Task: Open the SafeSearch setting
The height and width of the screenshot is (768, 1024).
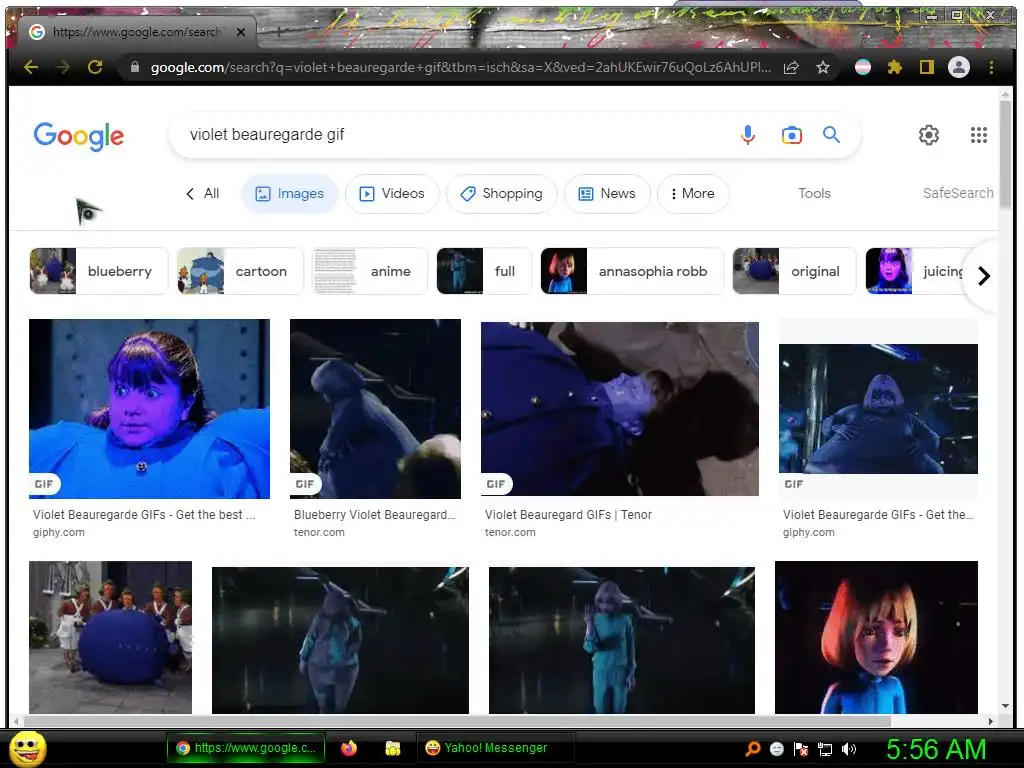Action: click(x=957, y=193)
